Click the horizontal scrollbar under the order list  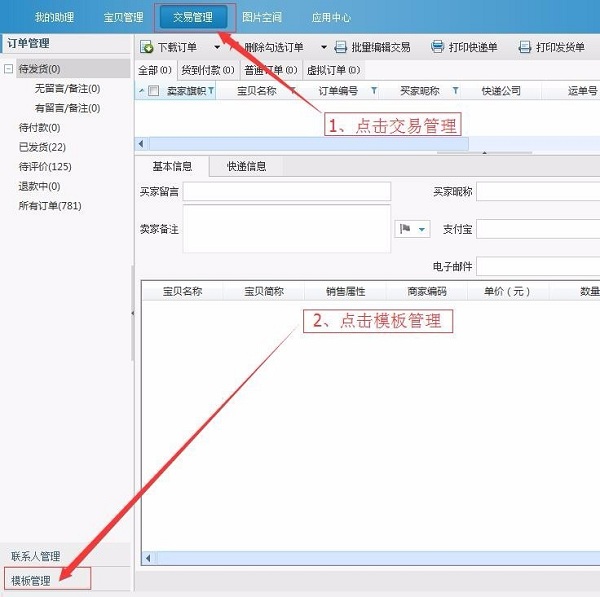click(x=300, y=143)
